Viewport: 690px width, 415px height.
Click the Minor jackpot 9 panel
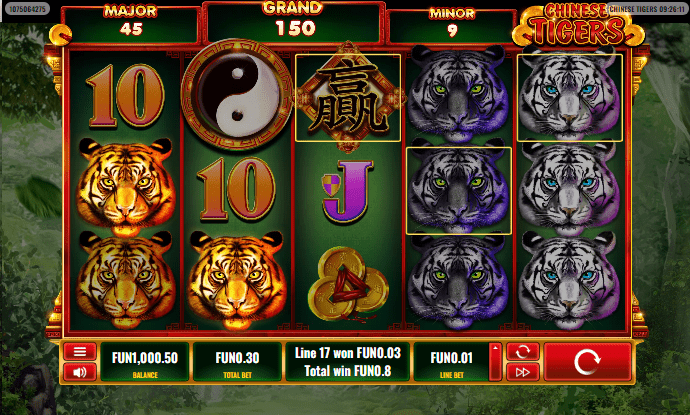coord(452,26)
